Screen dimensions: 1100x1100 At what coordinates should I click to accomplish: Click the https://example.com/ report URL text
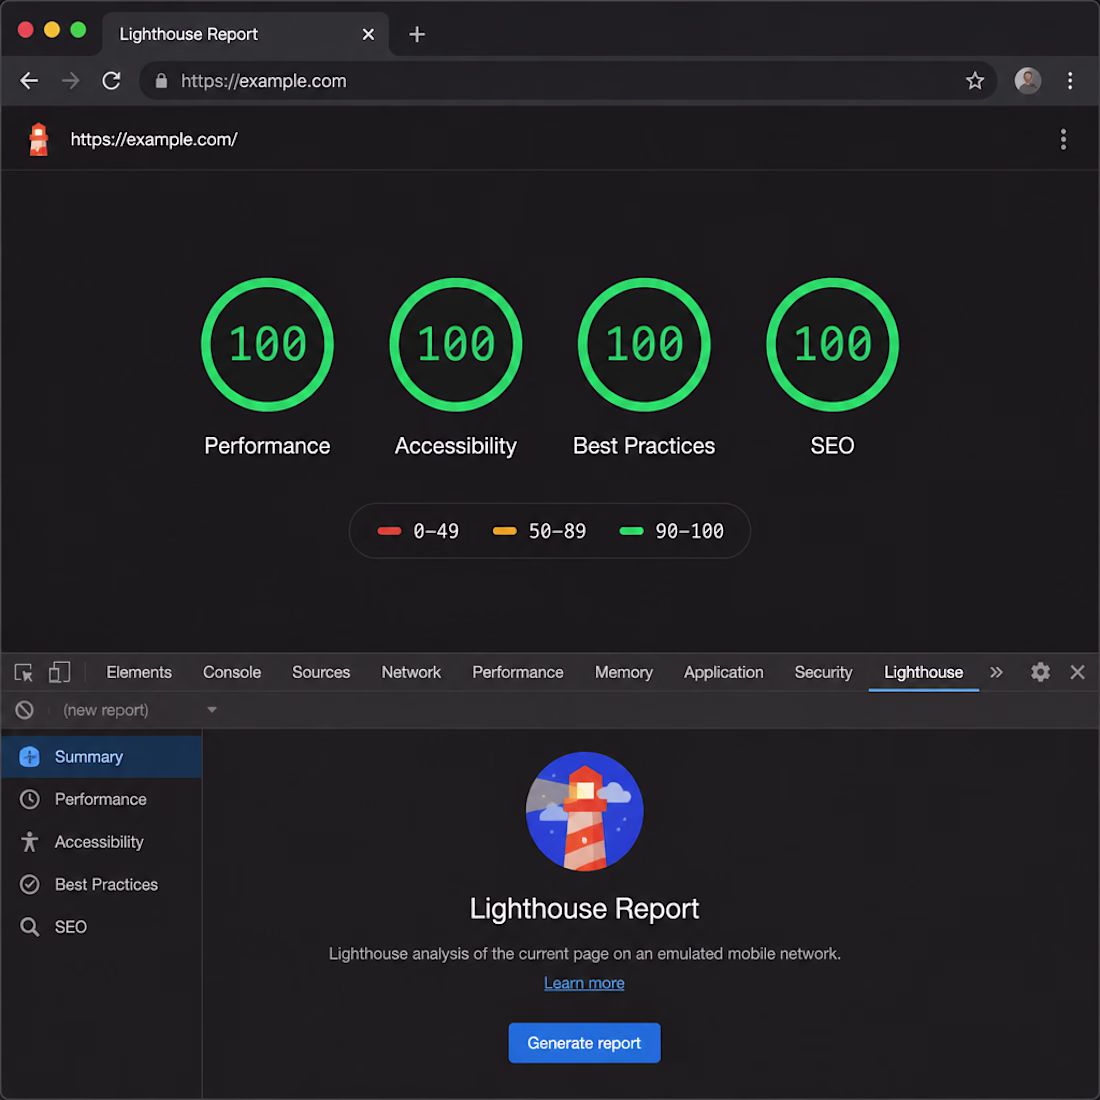(x=154, y=139)
